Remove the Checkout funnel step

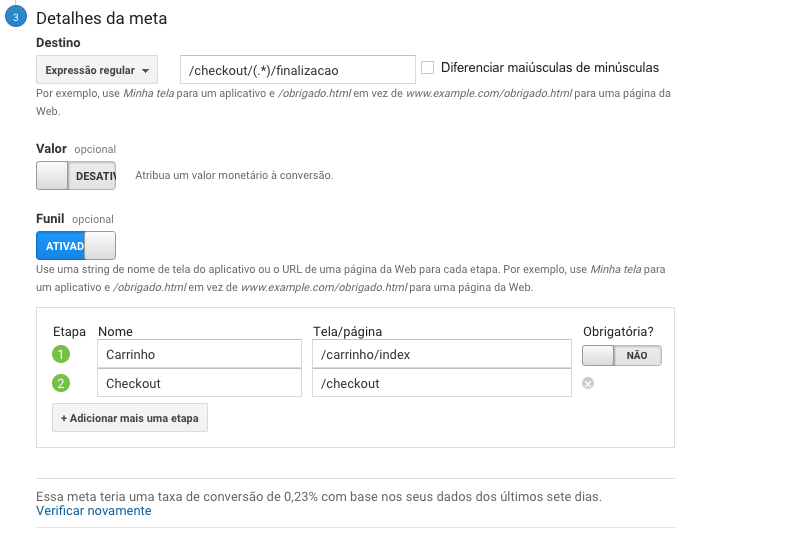(588, 383)
